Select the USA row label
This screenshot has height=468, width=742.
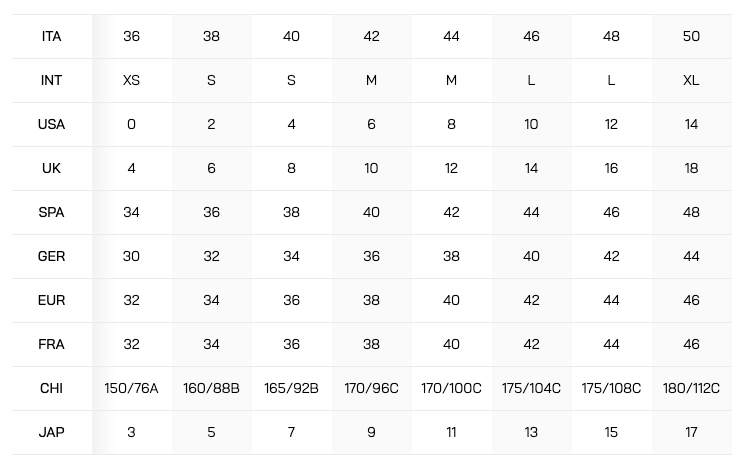[x=52, y=124]
